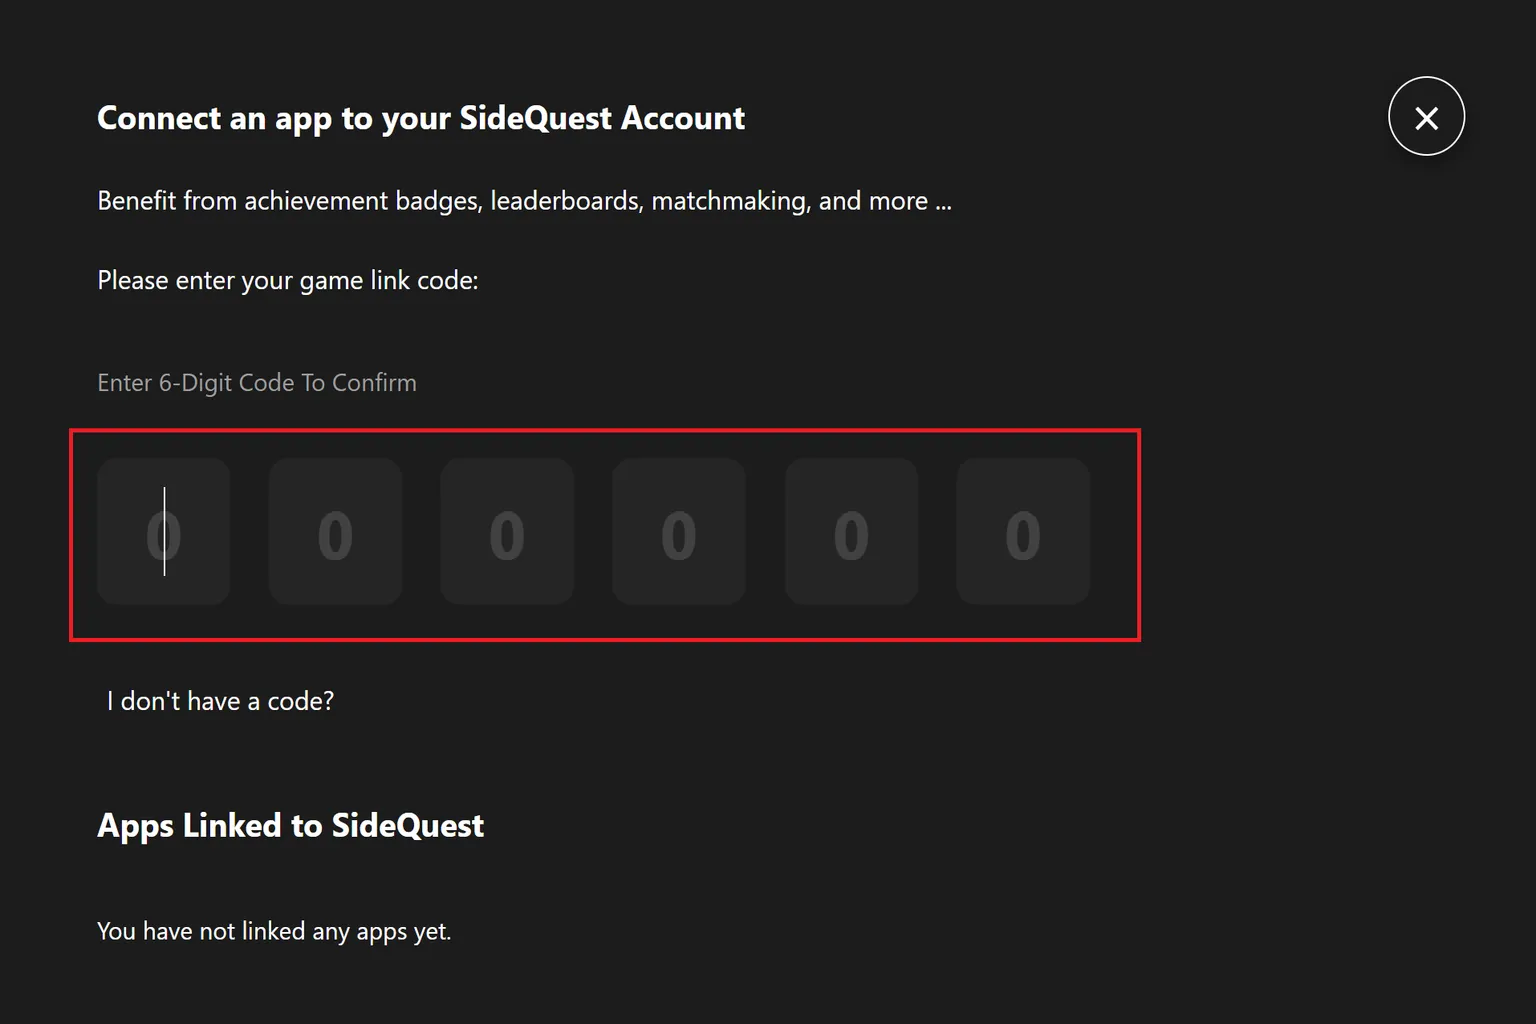Select the second code digit box
1536x1024 pixels.
click(336, 532)
